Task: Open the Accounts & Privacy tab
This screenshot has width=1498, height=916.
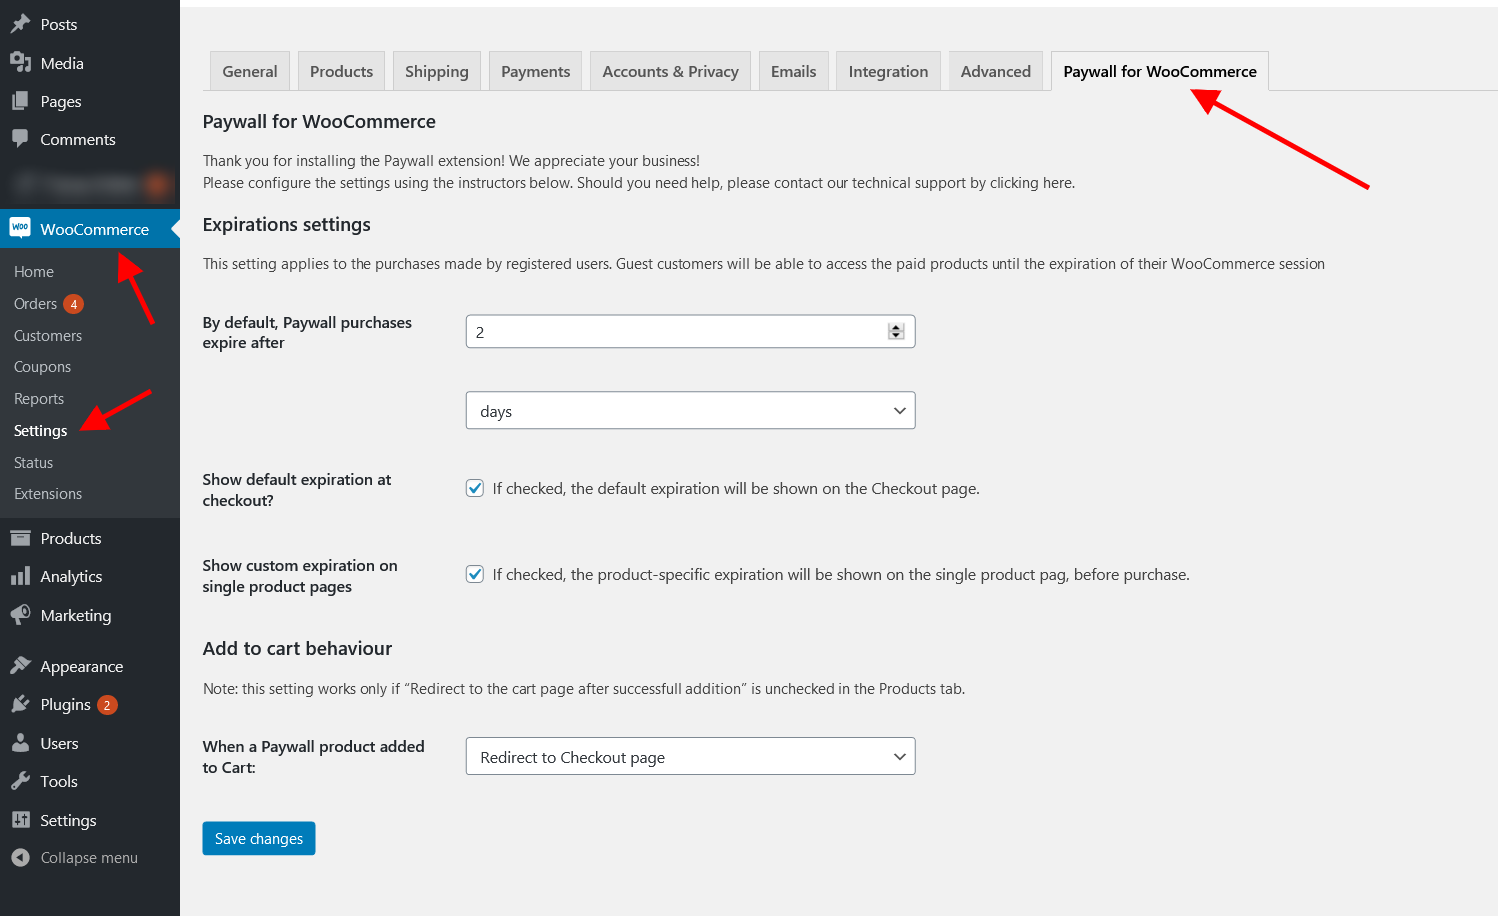Action: (670, 72)
